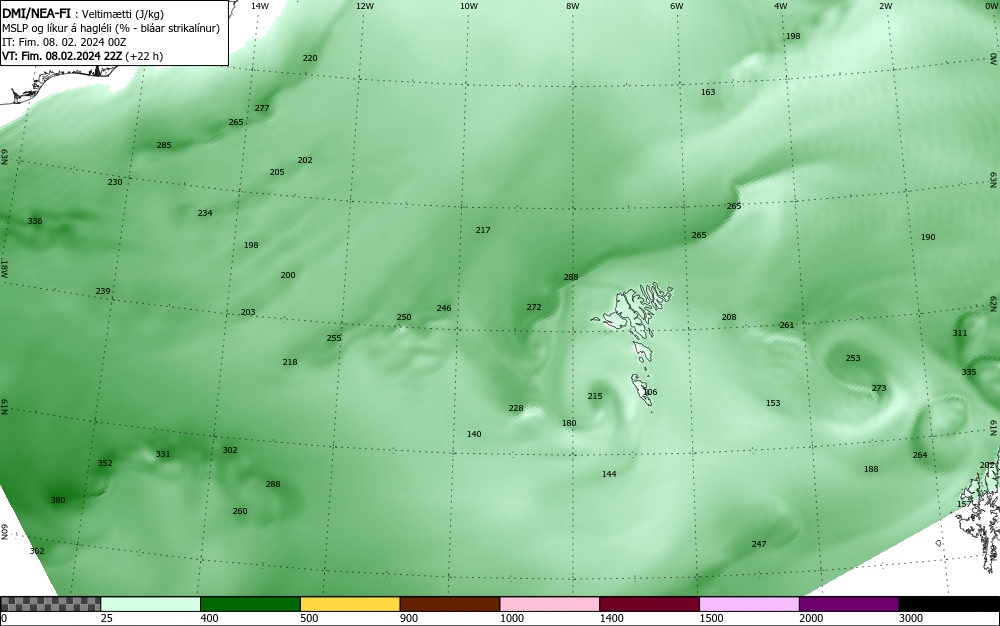Click the 255 value on the map
The image size is (1000, 626).
pos(334,338)
